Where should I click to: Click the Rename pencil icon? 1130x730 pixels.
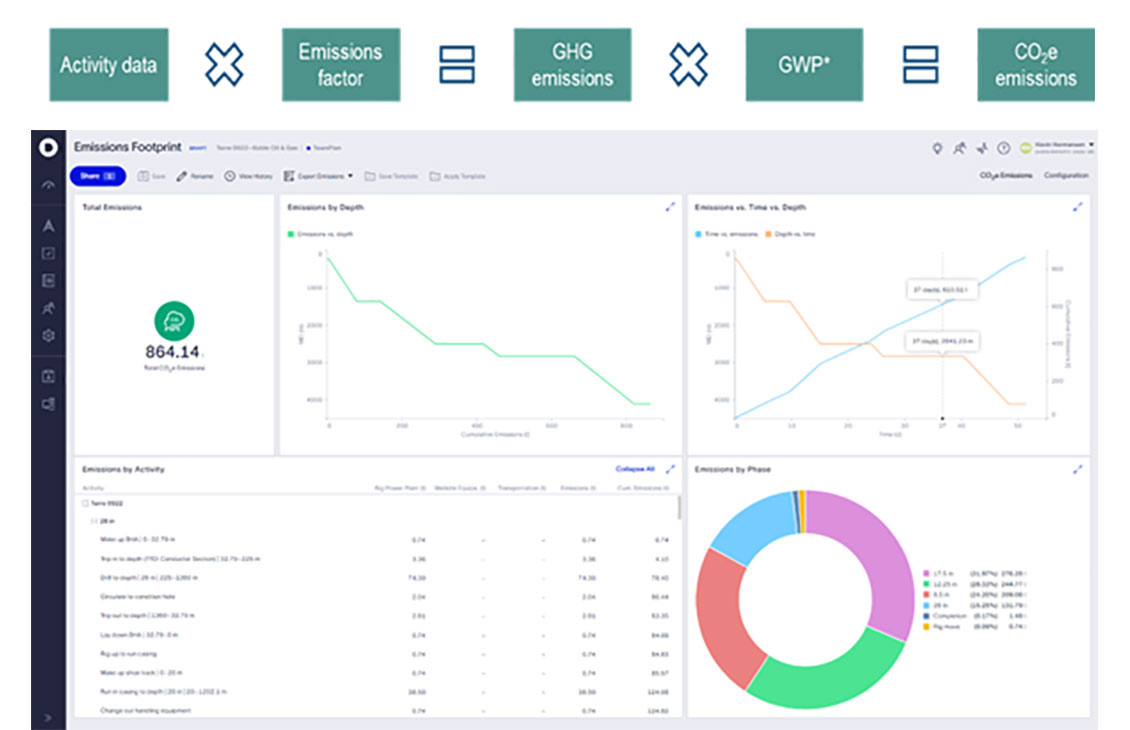182,176
